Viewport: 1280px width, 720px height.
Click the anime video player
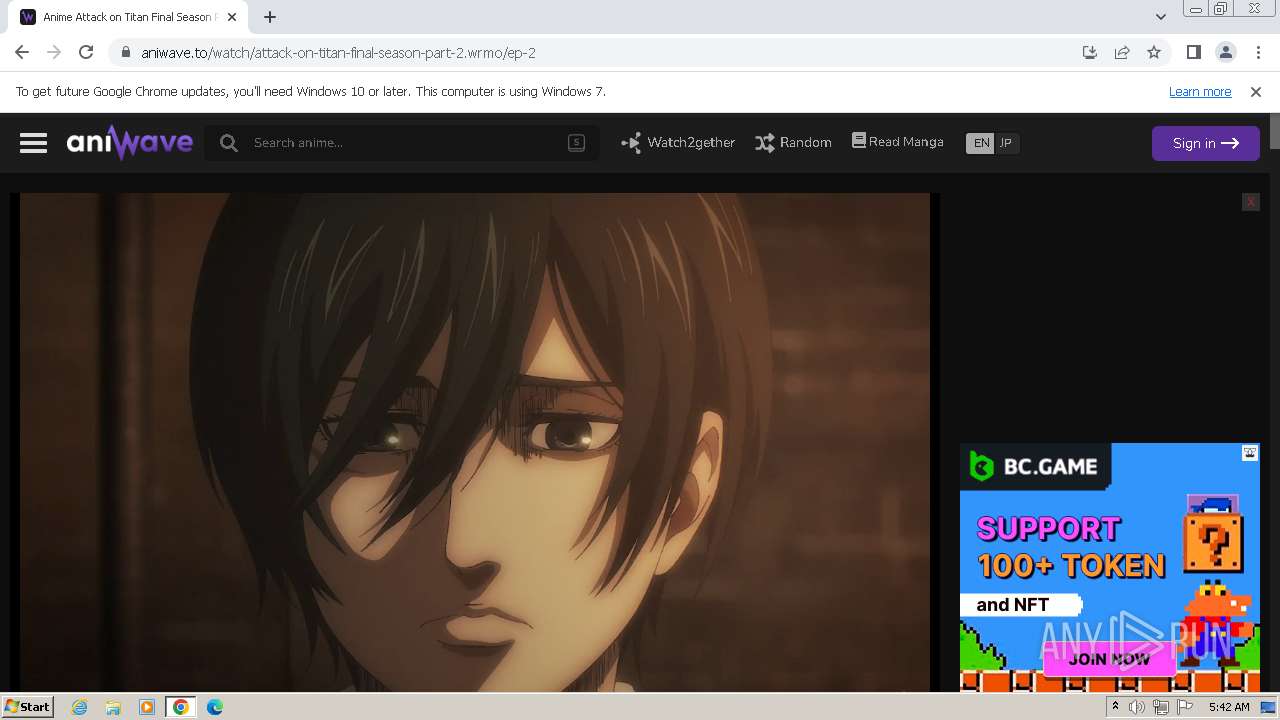click(475, 442)
